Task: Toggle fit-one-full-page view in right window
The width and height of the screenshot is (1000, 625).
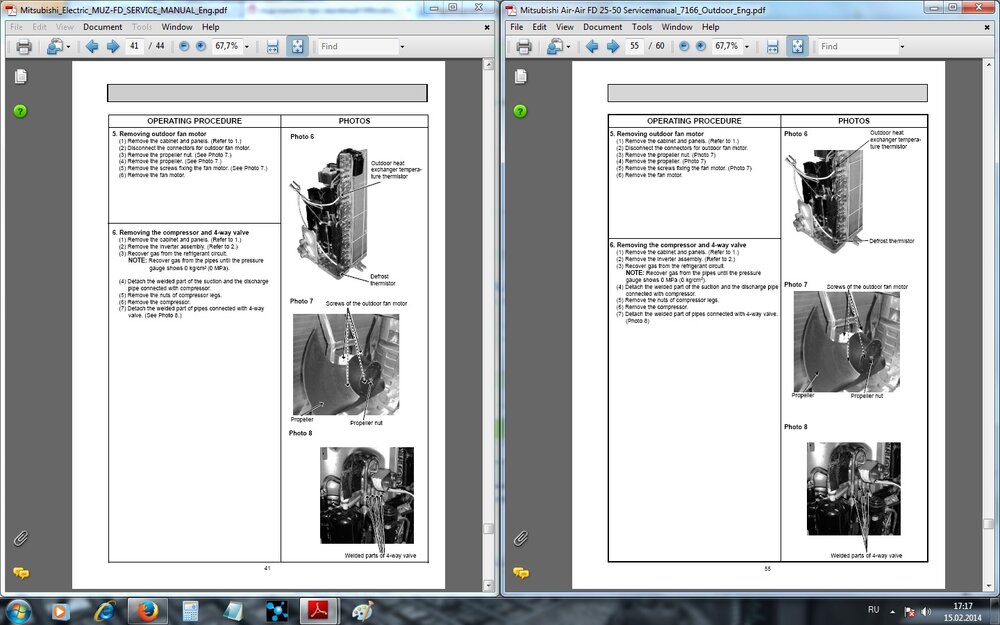Action: pos(797,46)
